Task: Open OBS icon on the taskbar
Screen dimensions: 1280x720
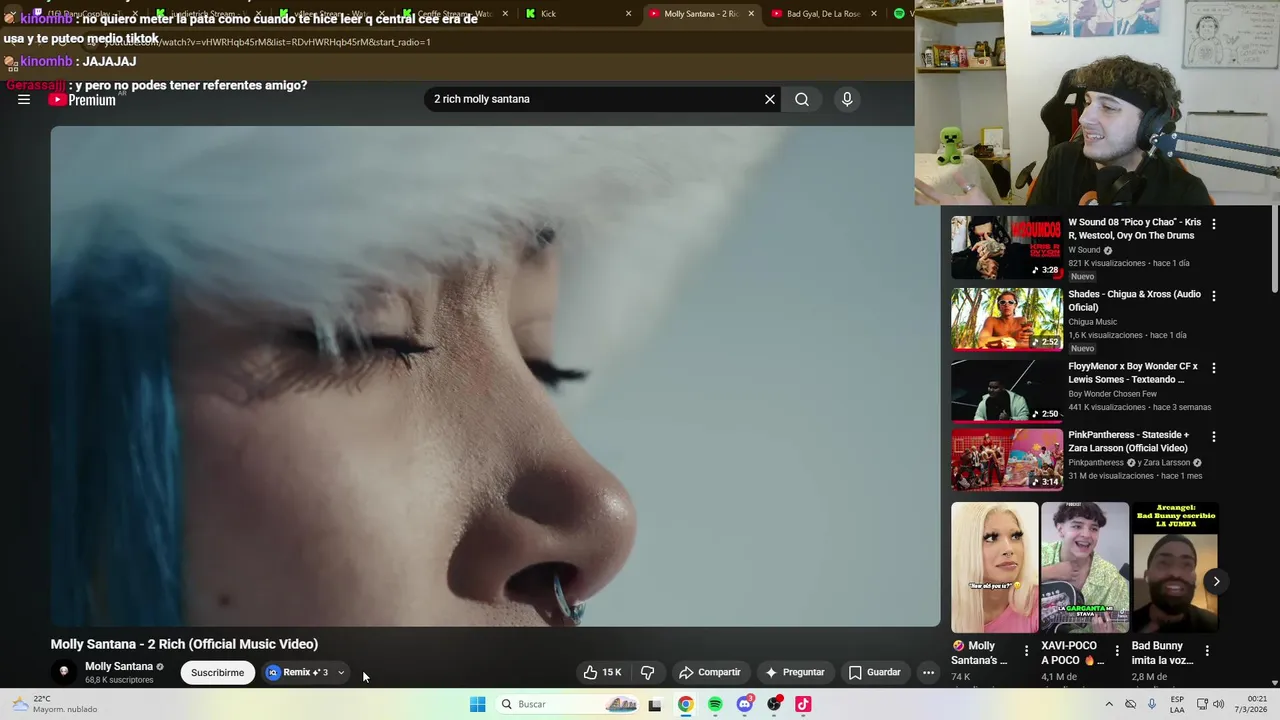Action: 774,704
